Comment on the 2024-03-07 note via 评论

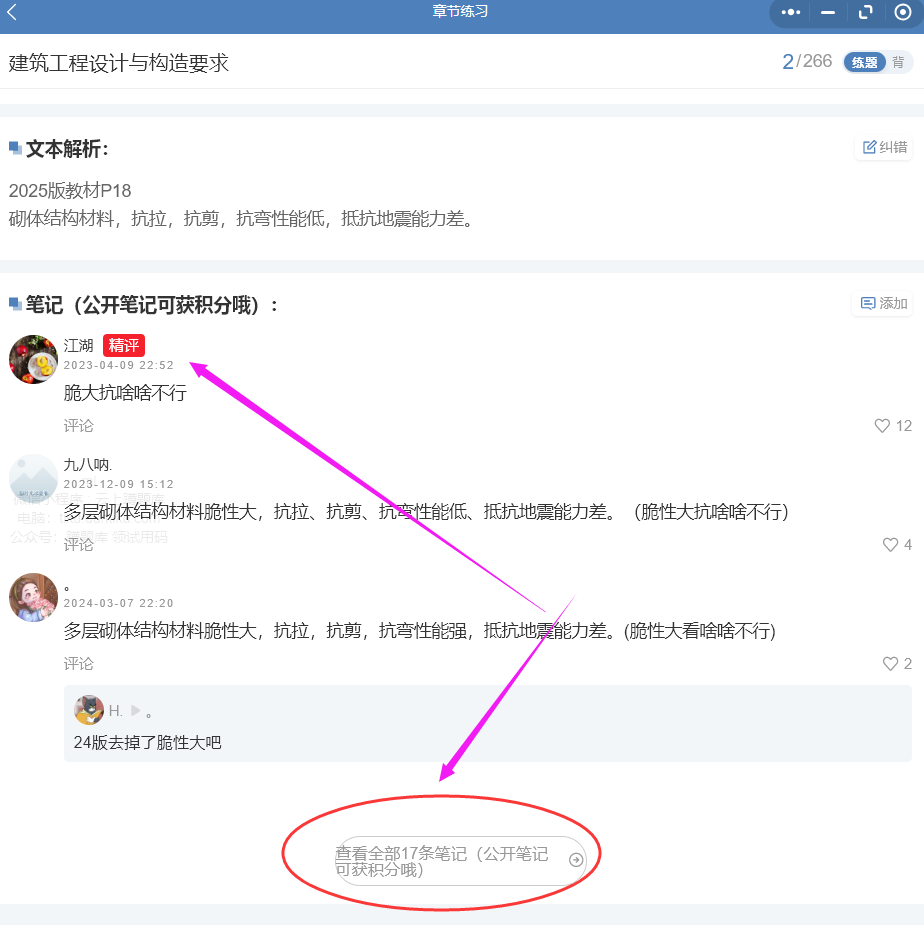pos(78,664)
